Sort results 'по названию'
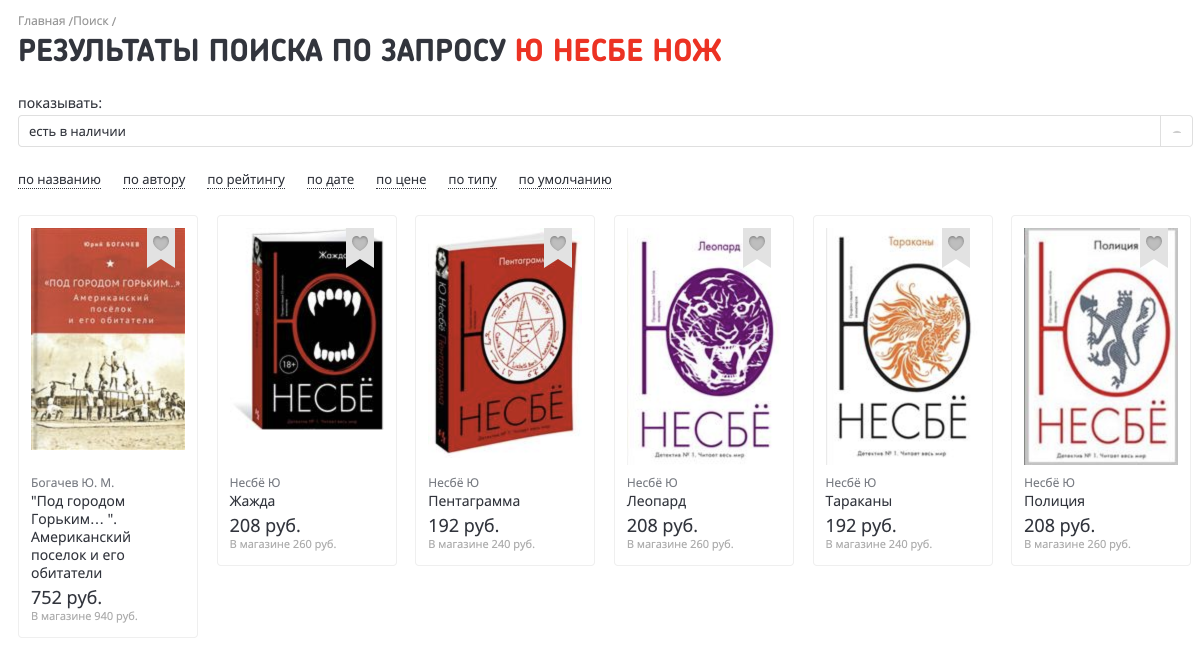Image resolution: width=1204 pixels, height=646 pixels. tap(59, 180)
